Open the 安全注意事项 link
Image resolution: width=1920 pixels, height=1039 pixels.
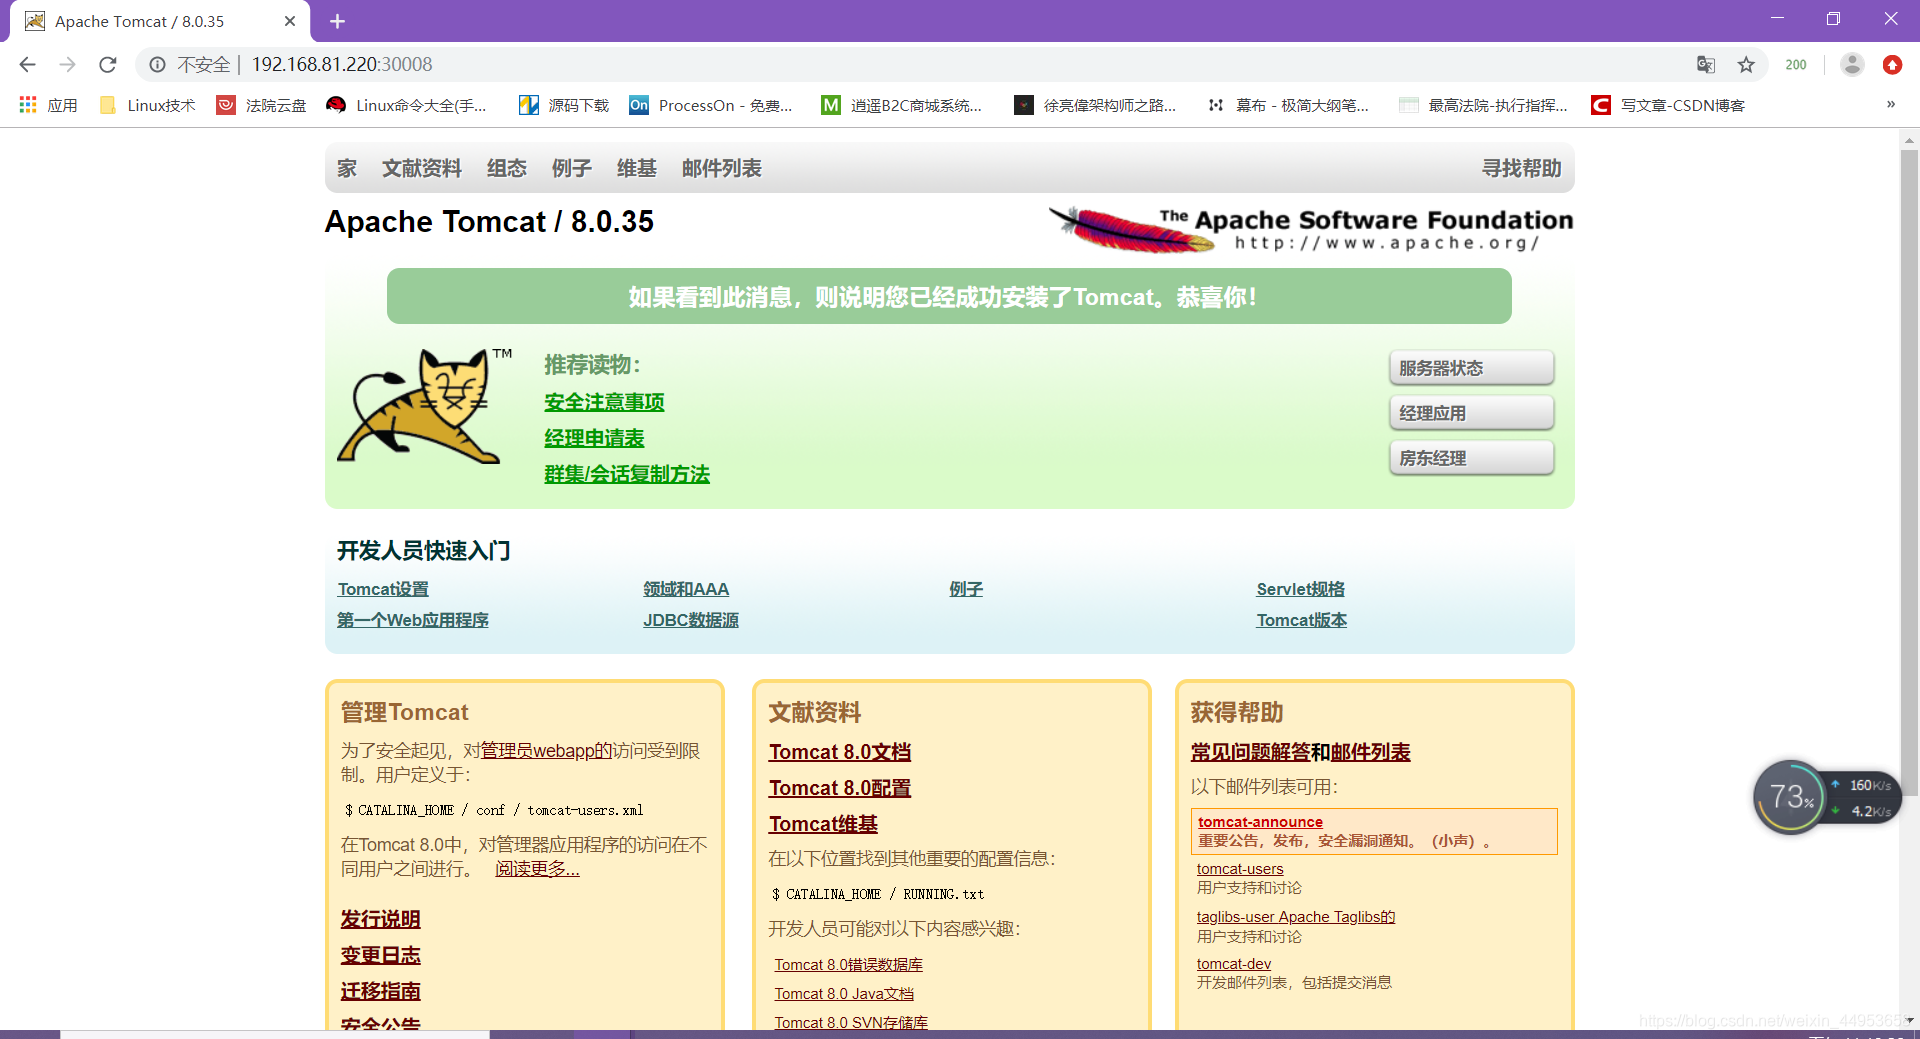point(604,402)
